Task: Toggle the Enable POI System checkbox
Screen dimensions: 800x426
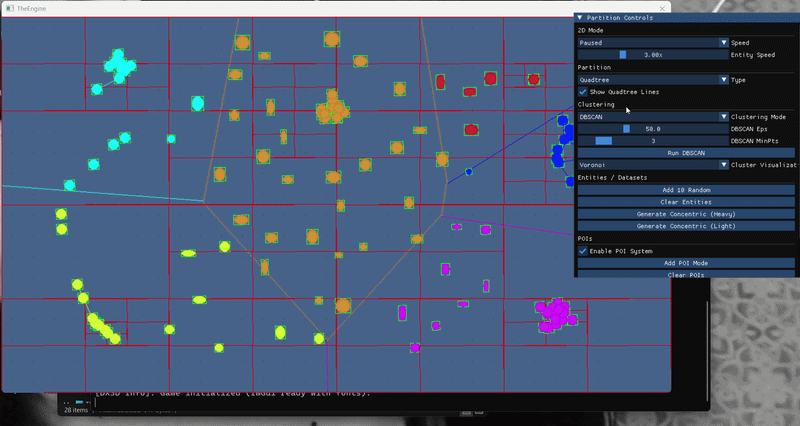Action: [x=583, y=251]
